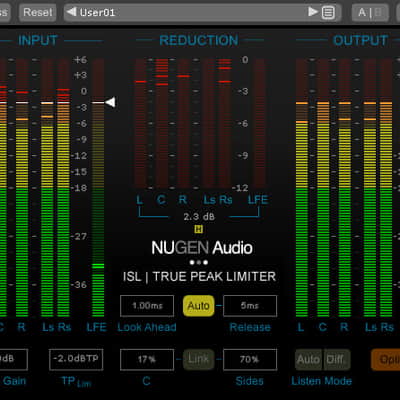Load the next preset with right arrow
Image resolution: width=400 pixels, height=400 pixels.
(x=313, y=12)
